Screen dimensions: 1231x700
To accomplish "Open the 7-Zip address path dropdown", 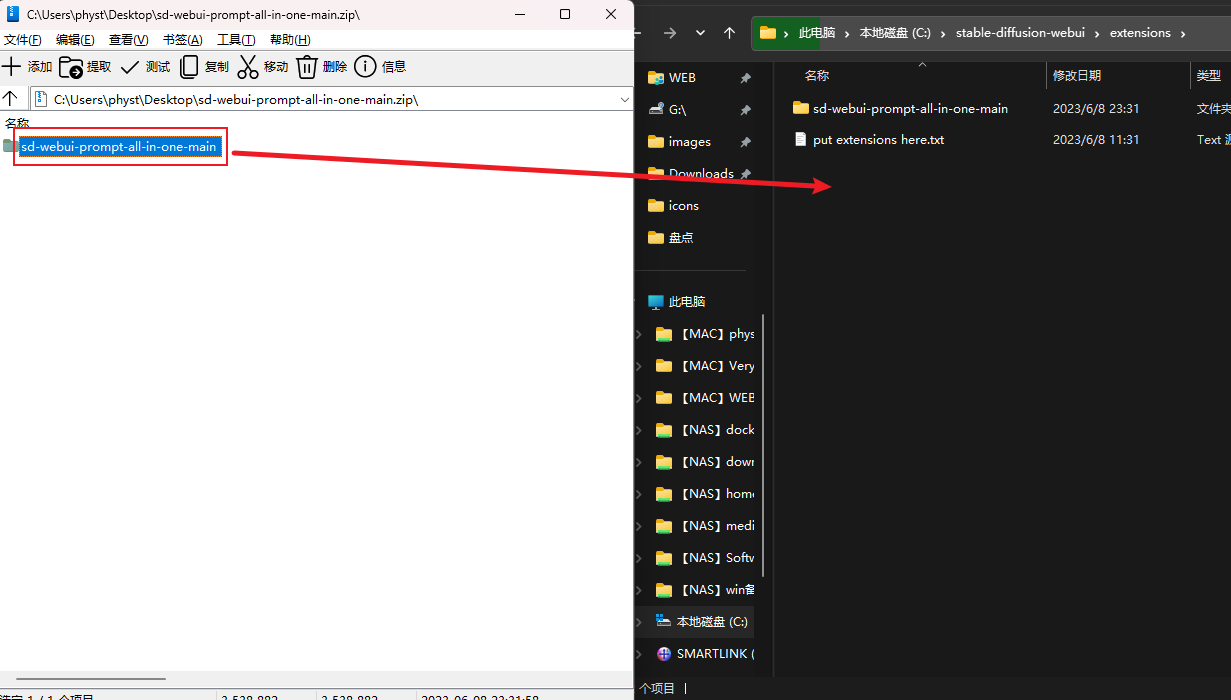I will (x=625, y=99).
